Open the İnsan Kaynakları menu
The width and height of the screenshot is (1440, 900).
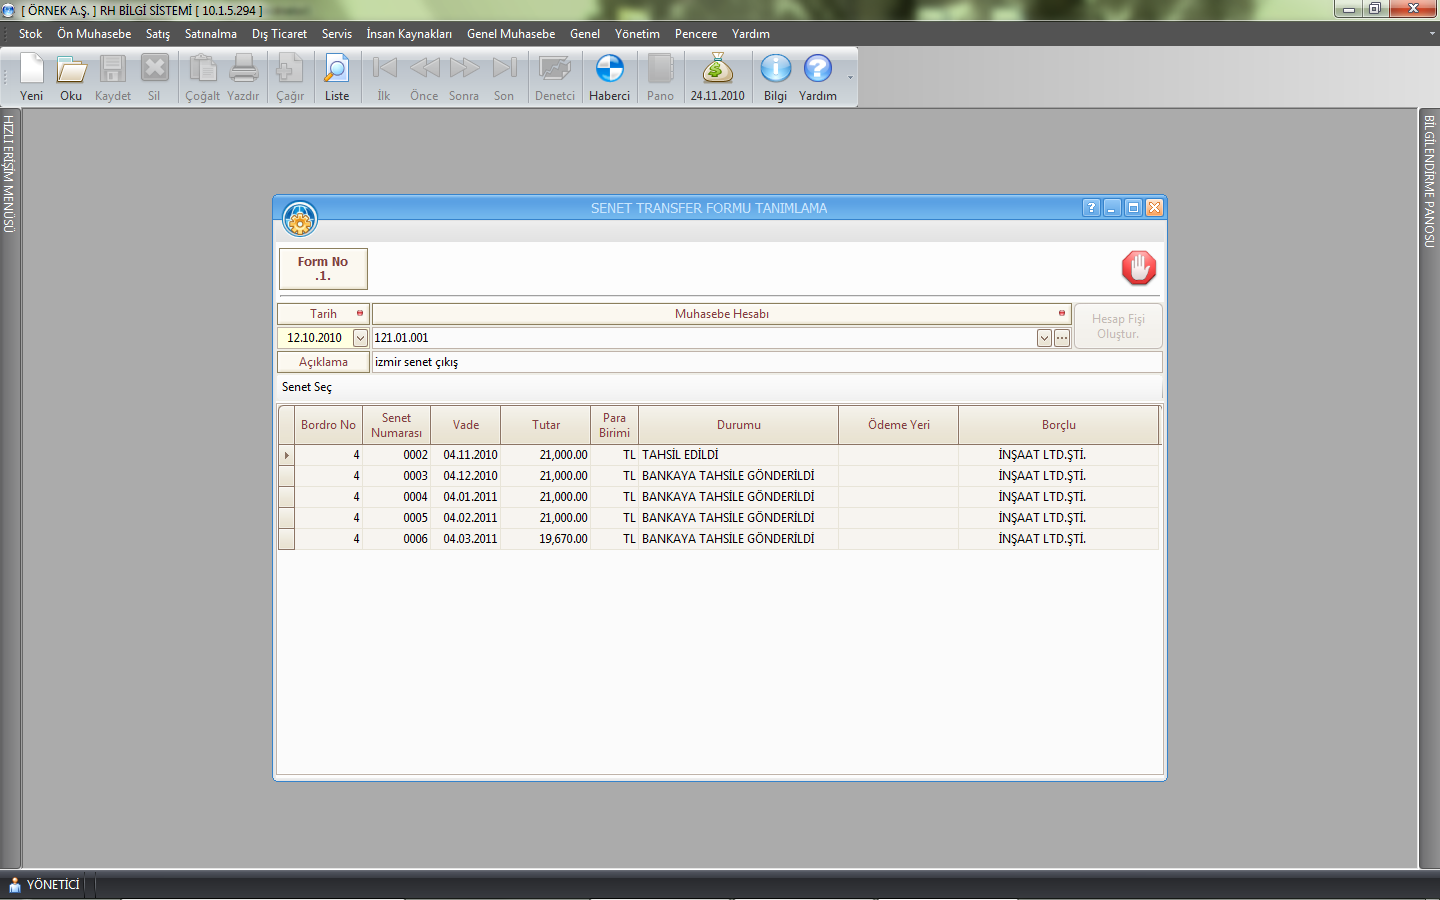click(408, 34)
